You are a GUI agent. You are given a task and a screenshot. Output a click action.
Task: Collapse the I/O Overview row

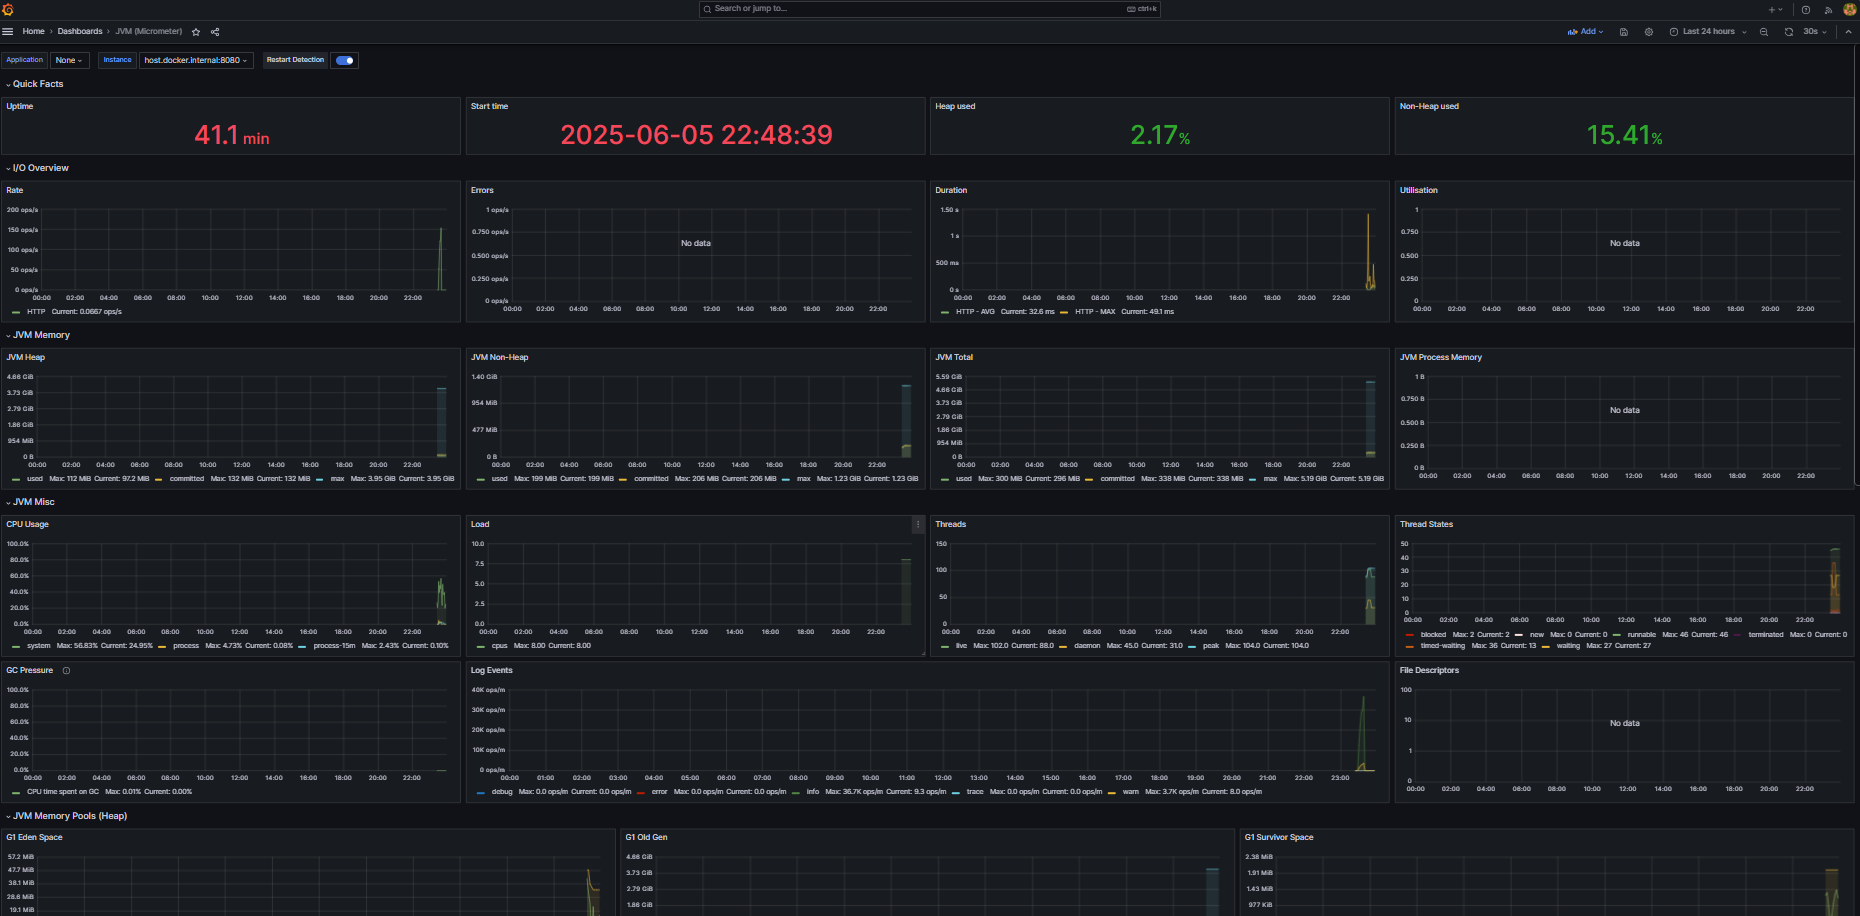pos(38,168)
